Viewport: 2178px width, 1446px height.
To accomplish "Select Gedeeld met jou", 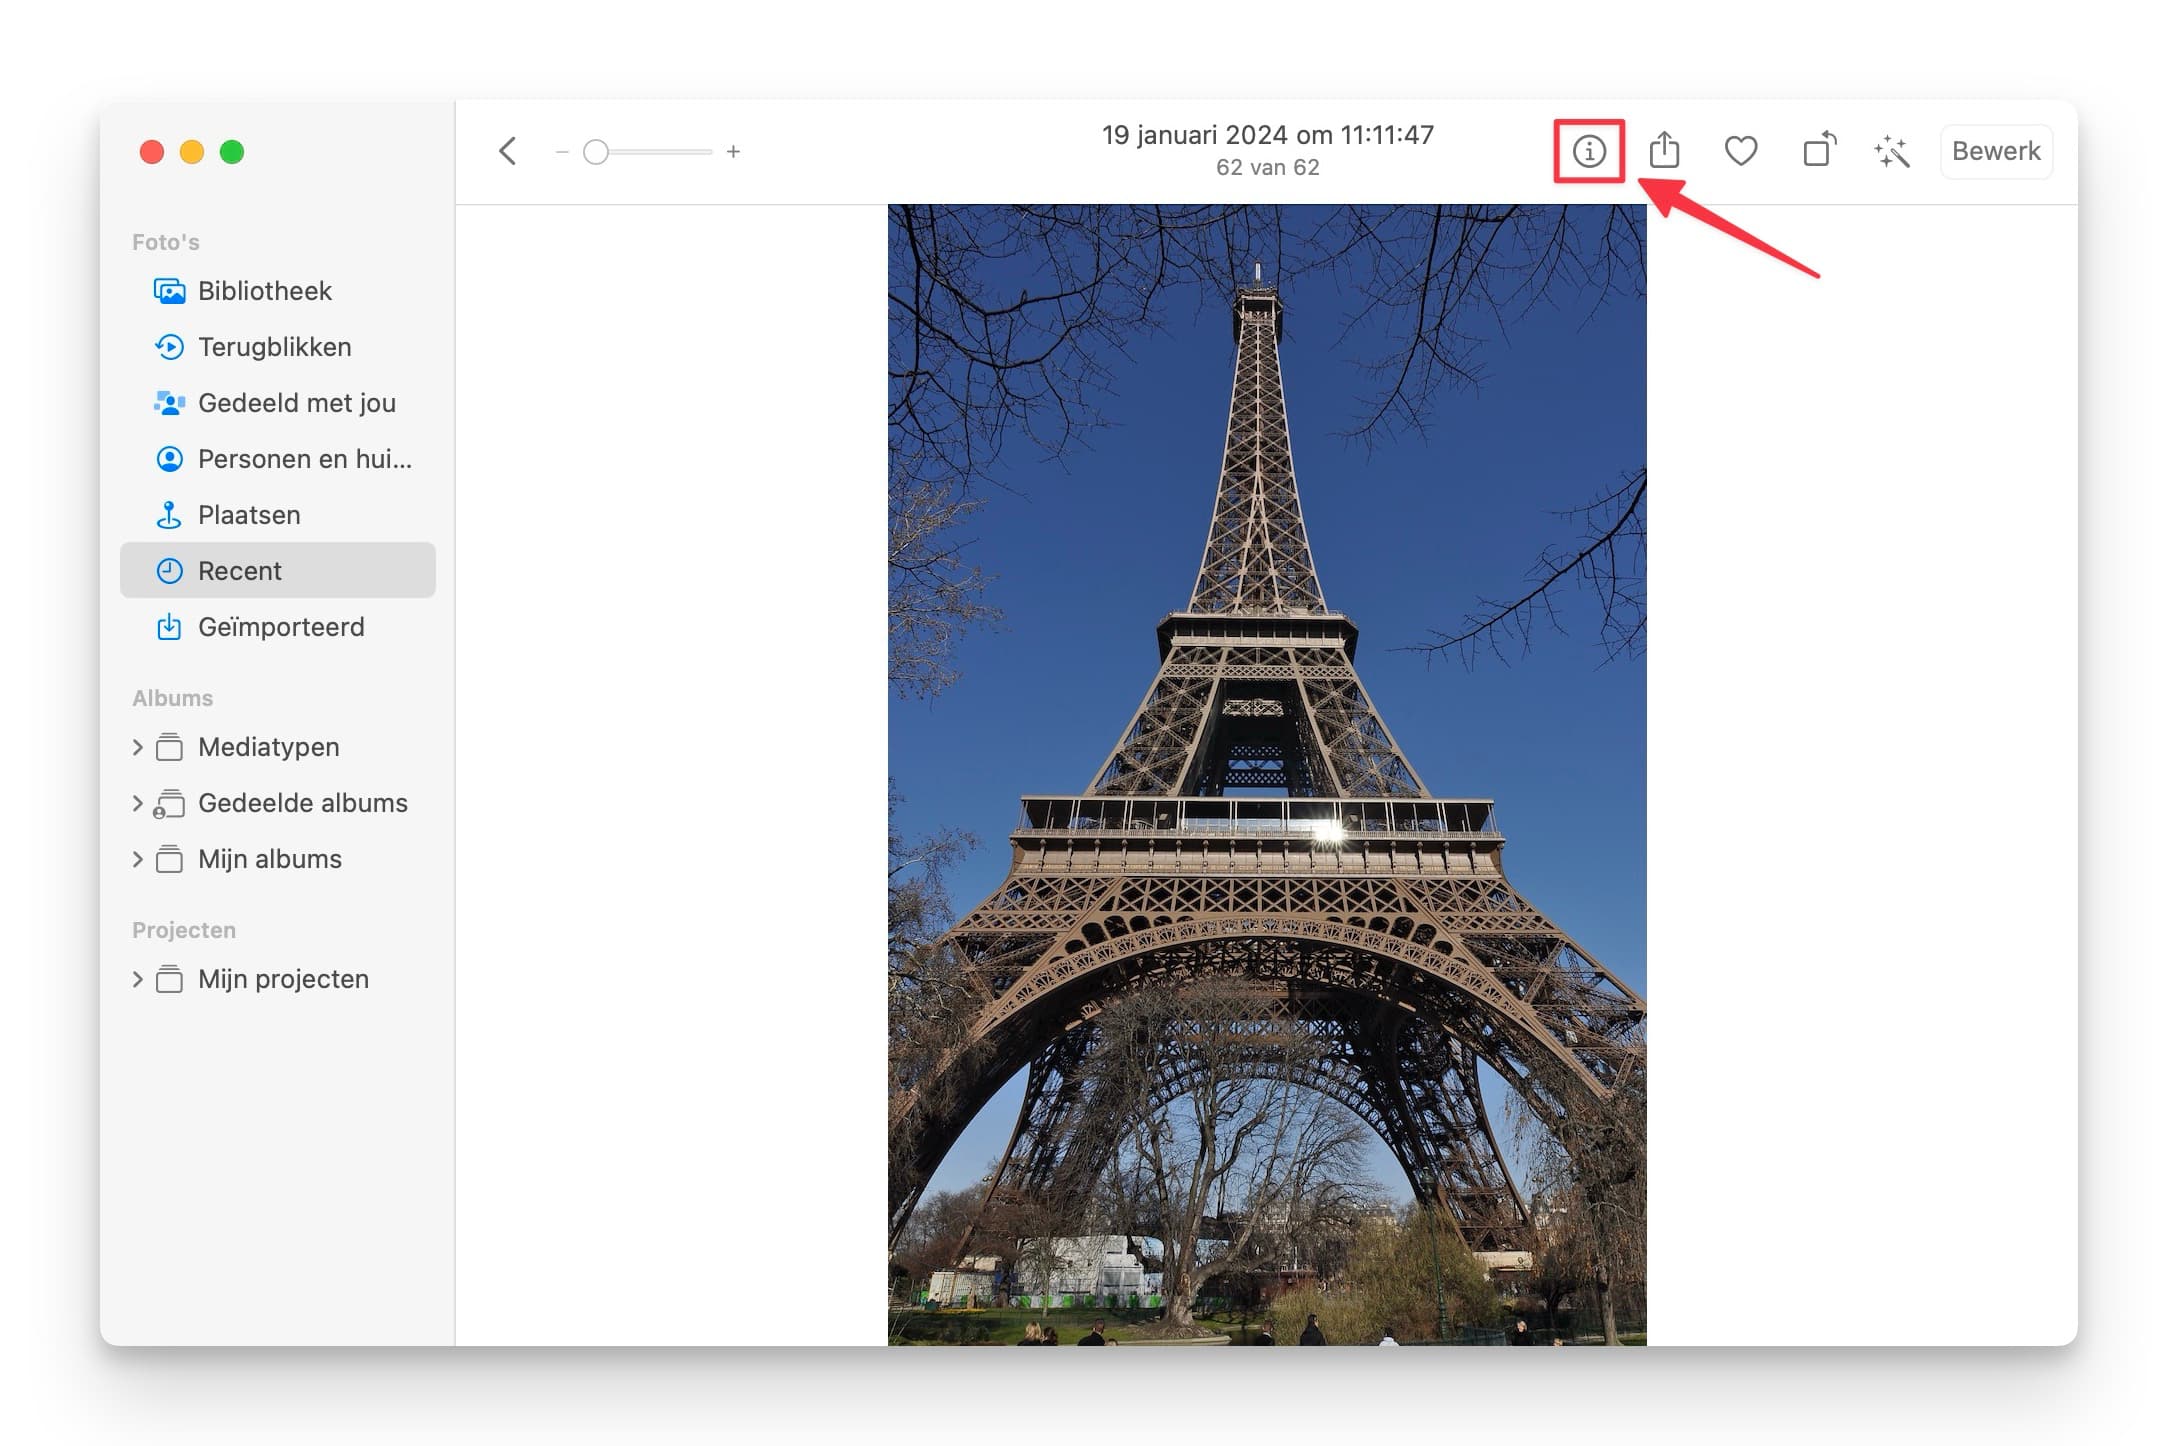I will coord(278,403).
